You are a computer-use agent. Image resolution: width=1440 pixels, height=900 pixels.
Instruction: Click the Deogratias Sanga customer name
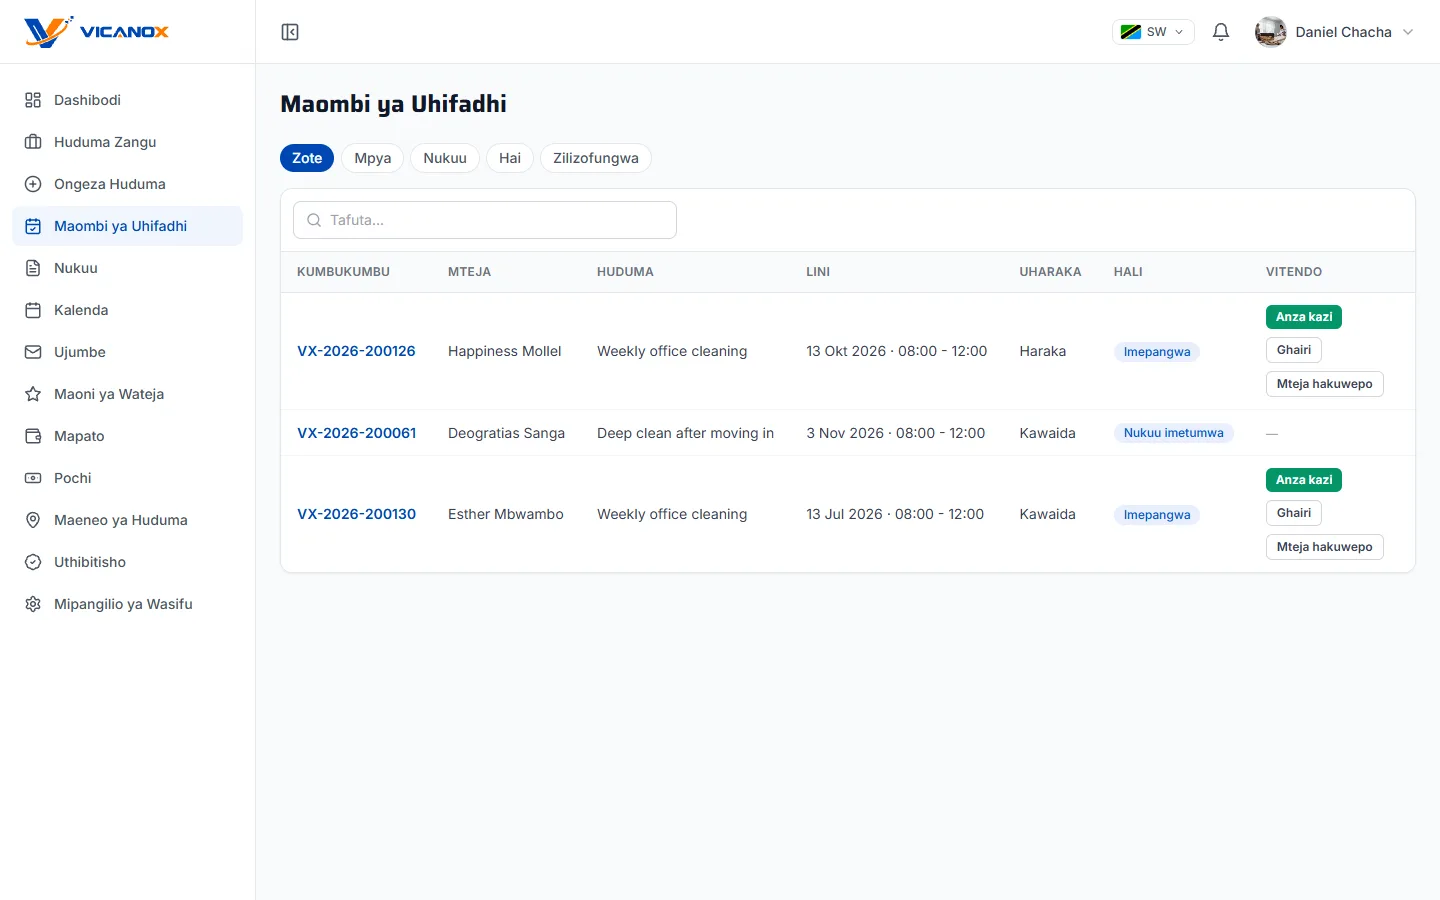[x=506, y=433]
